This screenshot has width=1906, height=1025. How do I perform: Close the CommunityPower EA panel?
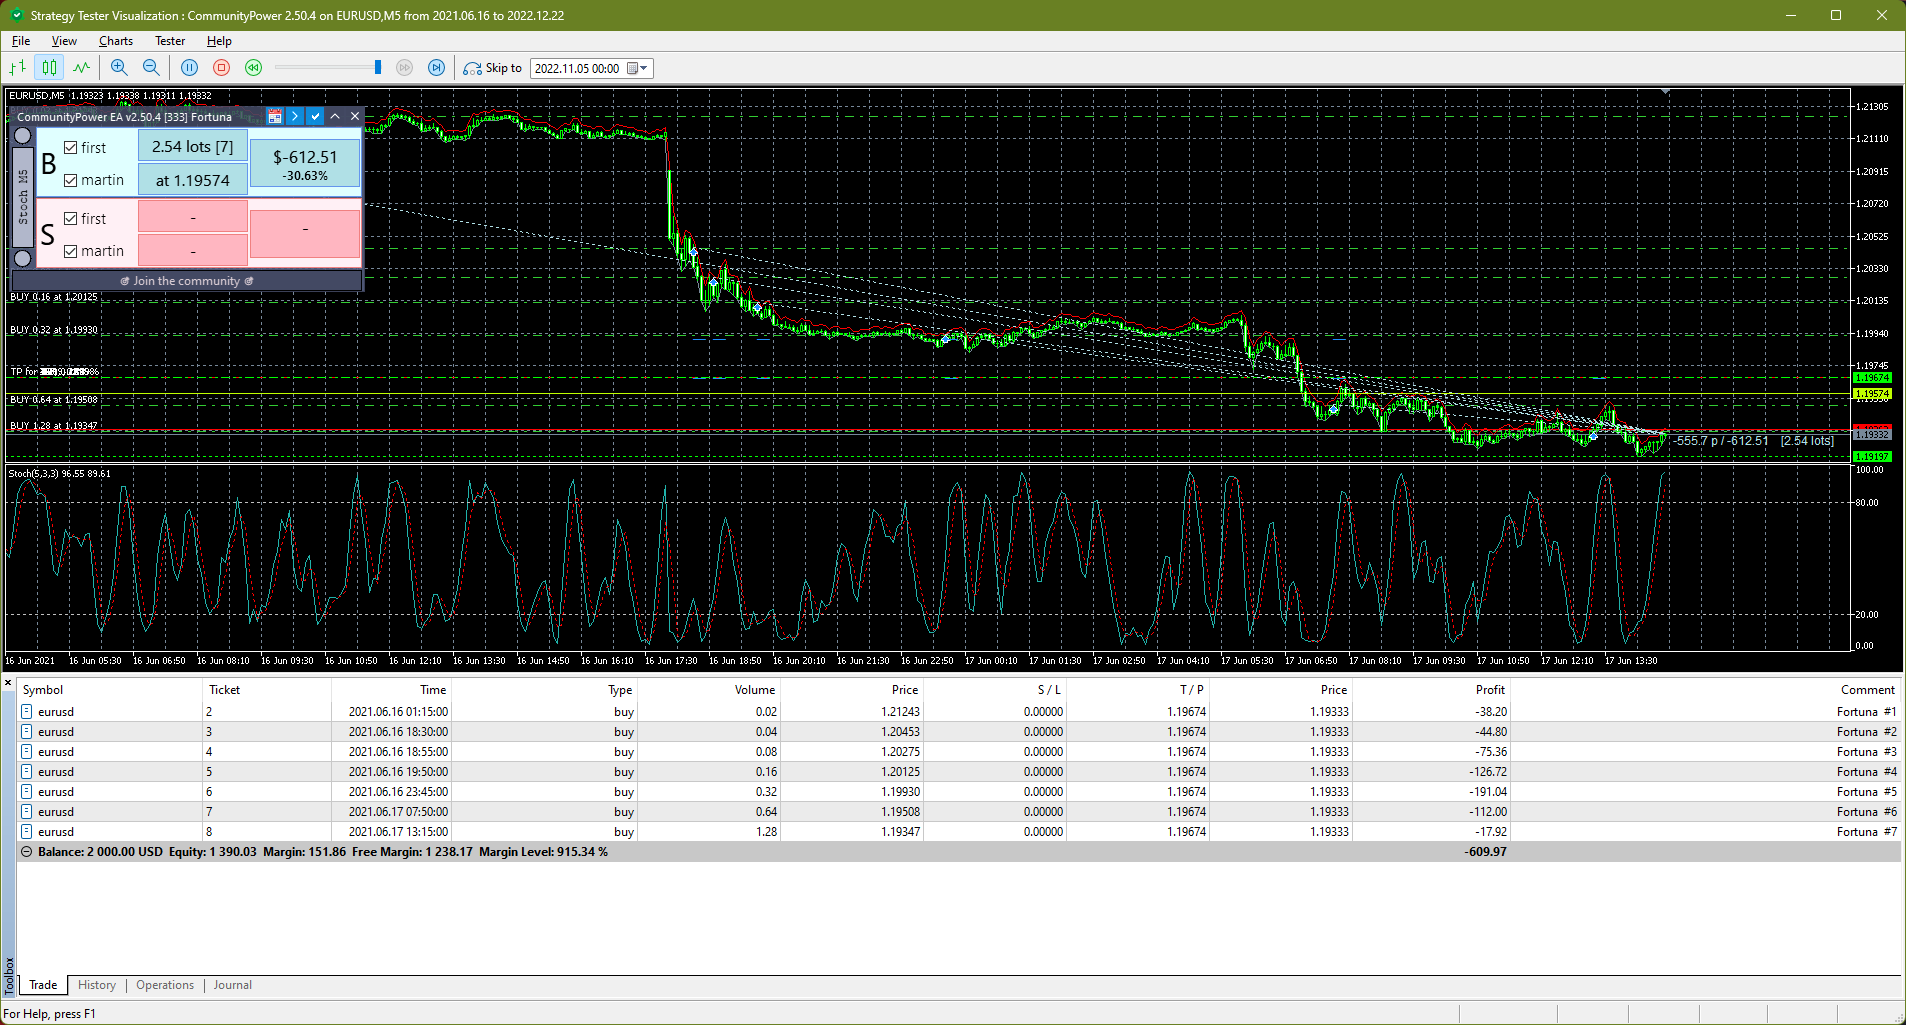click(355, 117)
